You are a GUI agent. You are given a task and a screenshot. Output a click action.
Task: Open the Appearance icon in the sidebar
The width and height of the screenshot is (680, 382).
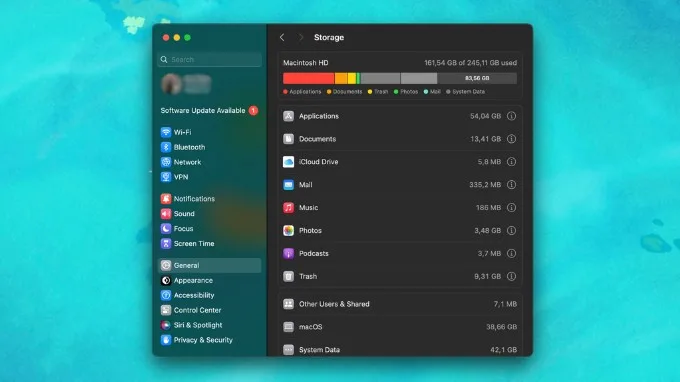pyautogui.click(x=166, y=280)
